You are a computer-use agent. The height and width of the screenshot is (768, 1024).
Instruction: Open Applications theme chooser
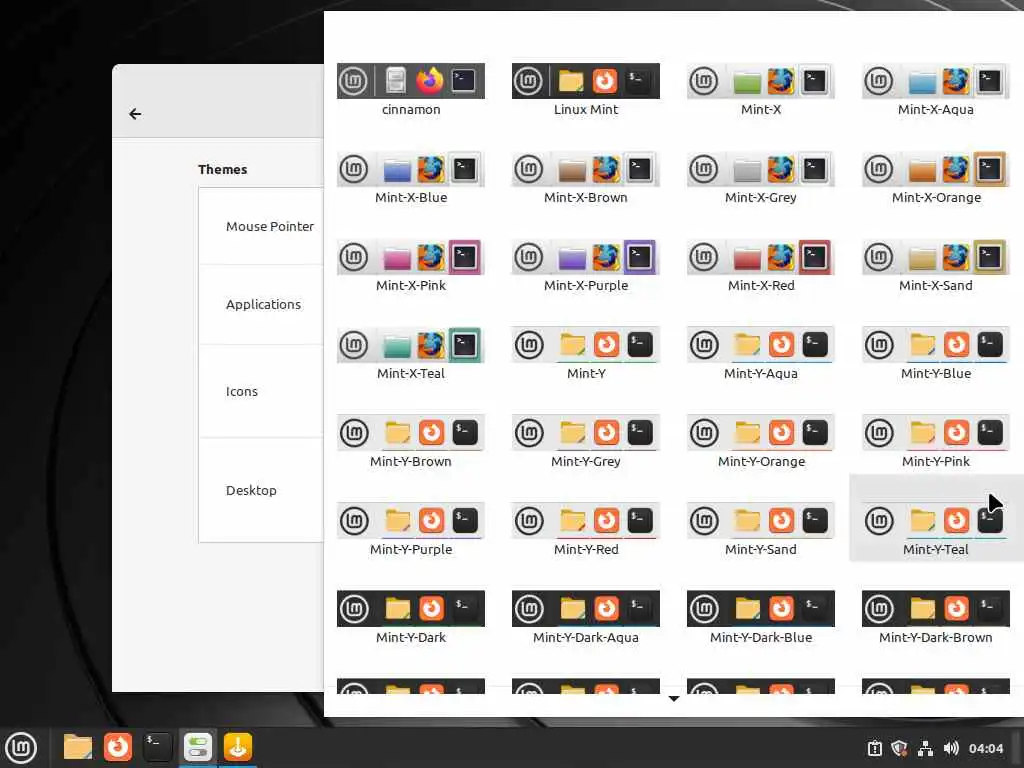point(261,304)
